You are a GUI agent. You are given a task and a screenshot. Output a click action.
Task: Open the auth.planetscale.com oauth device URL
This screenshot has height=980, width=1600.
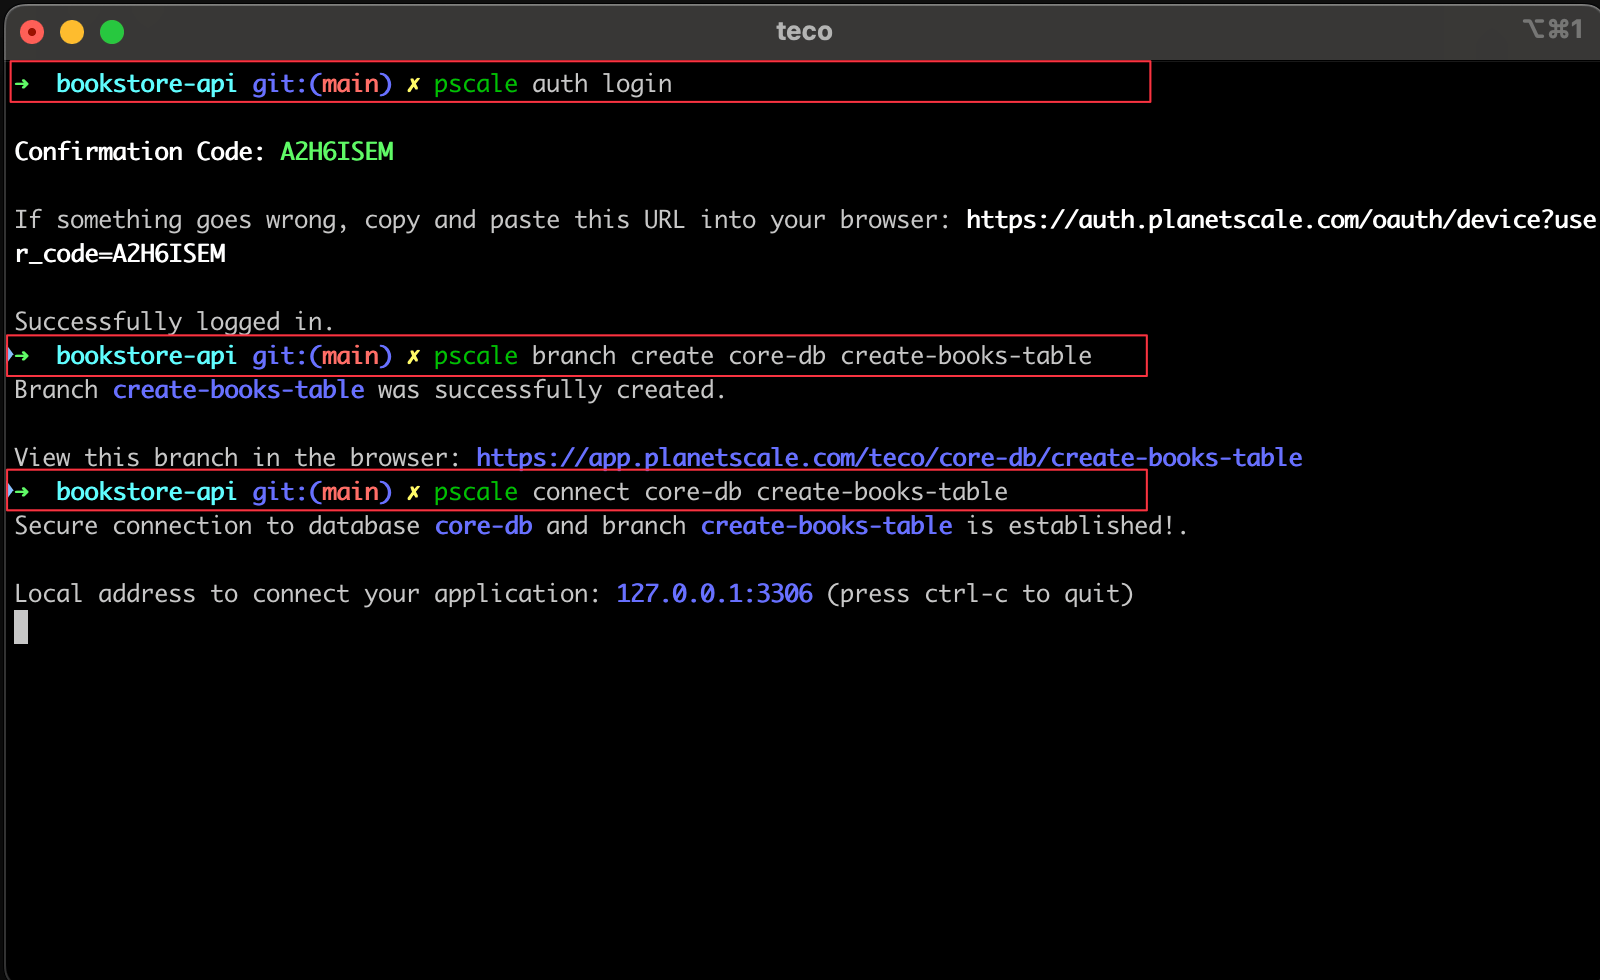1281,220
